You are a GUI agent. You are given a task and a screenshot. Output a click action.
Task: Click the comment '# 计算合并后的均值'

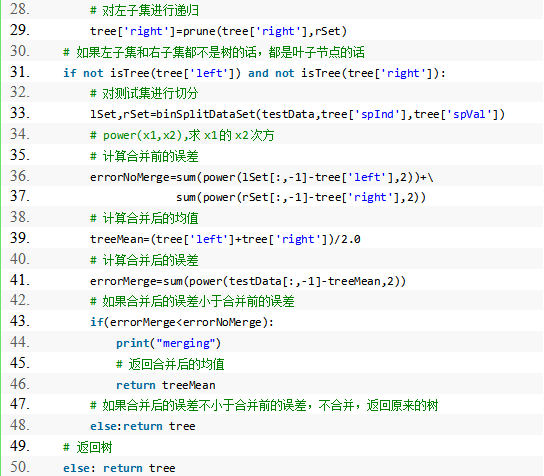tap(144, 218)
